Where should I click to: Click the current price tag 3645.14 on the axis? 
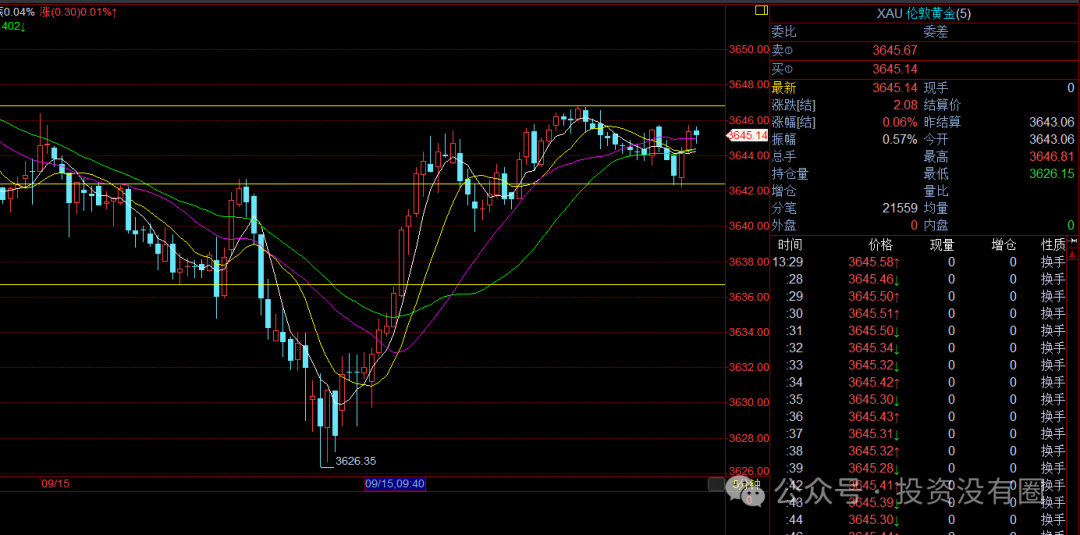(x=748, y=135)
